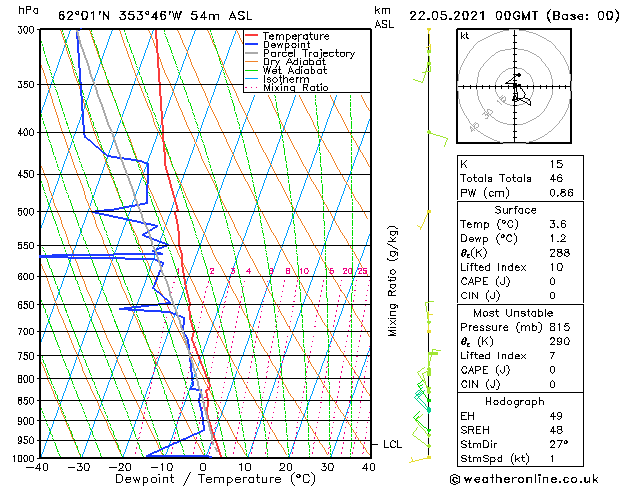Click the LCL marker label
The height and width of the screenshot is (486, 629).
click(392, 444)
